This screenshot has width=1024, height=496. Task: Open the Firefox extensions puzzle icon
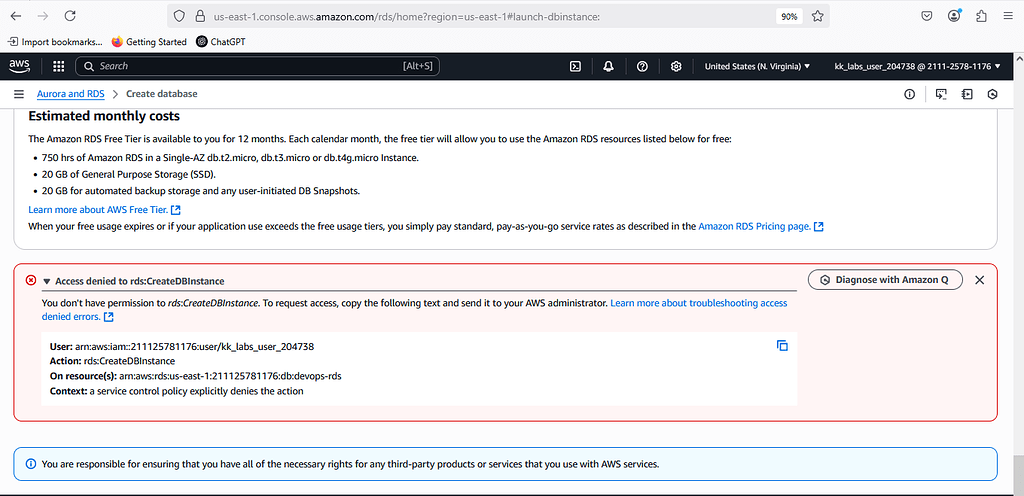pyautogui.click(x=981, y=16)
